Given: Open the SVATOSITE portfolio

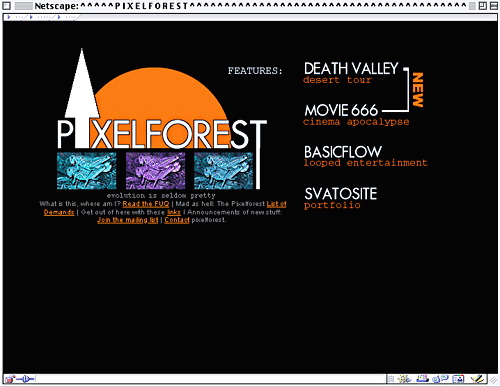Looking at the screenshot, I should (x=341, y=198).
